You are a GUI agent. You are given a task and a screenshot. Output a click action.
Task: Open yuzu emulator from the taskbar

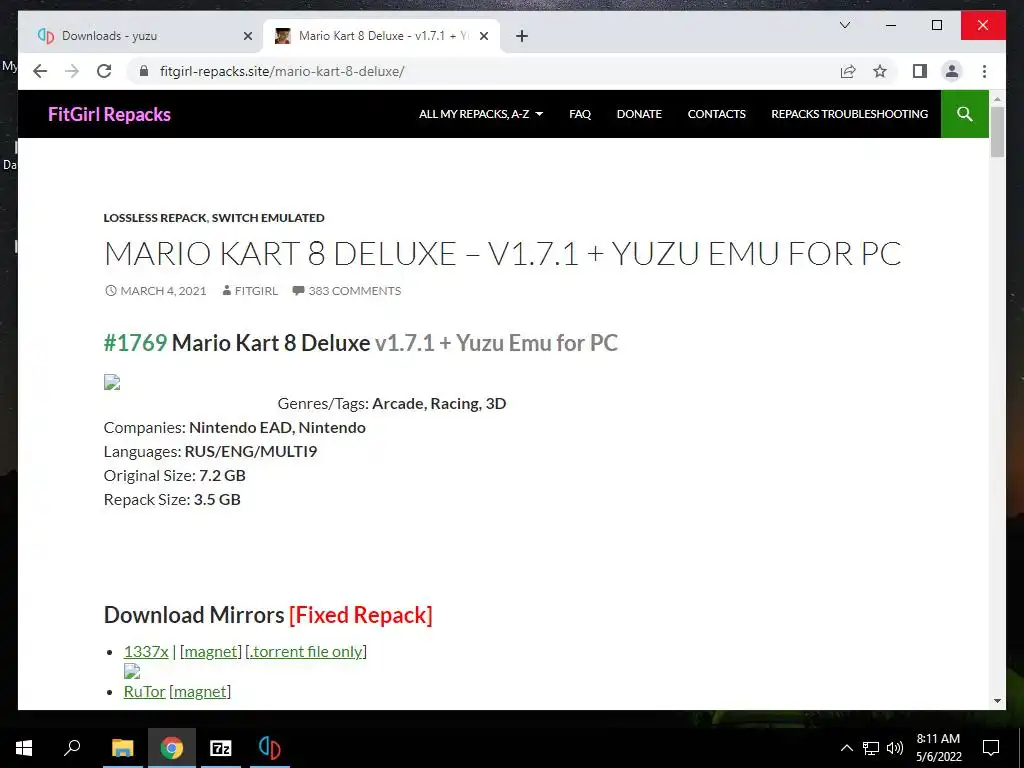click(x=269, y=748)
